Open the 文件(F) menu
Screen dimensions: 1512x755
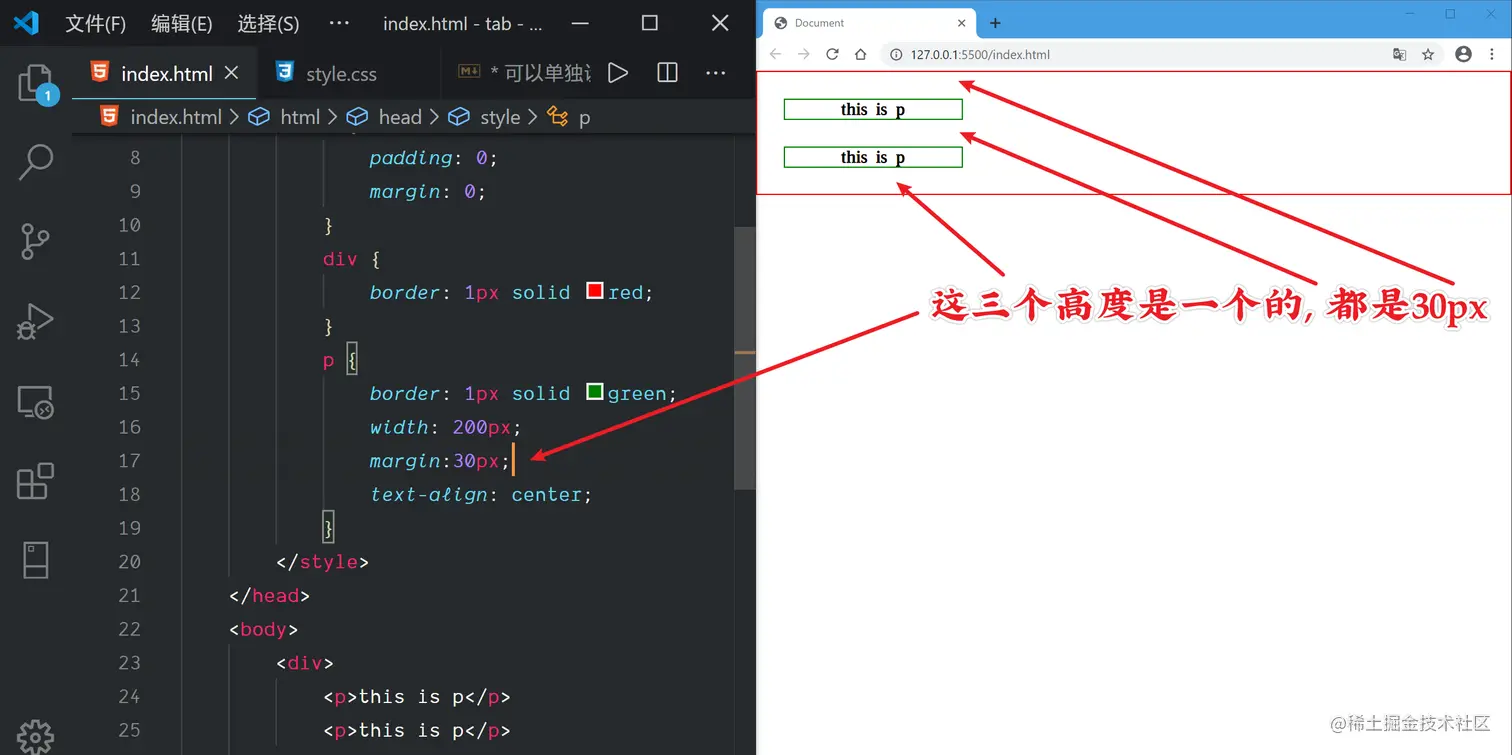pyautogui.click(x=96, y=23)
